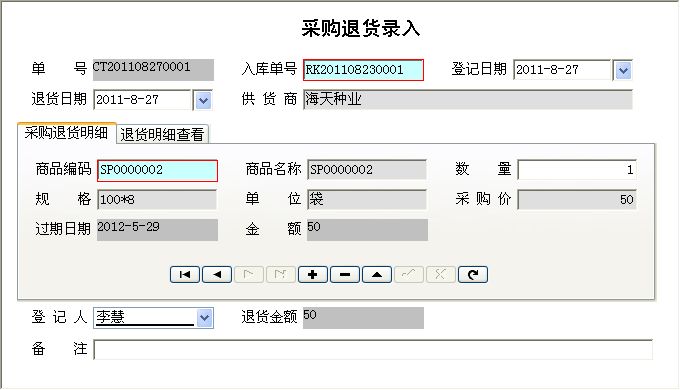Click the 退货金额 field showing 50
Image resolution: width=680 pixels, height=390 pixels.
pos(363,318)
